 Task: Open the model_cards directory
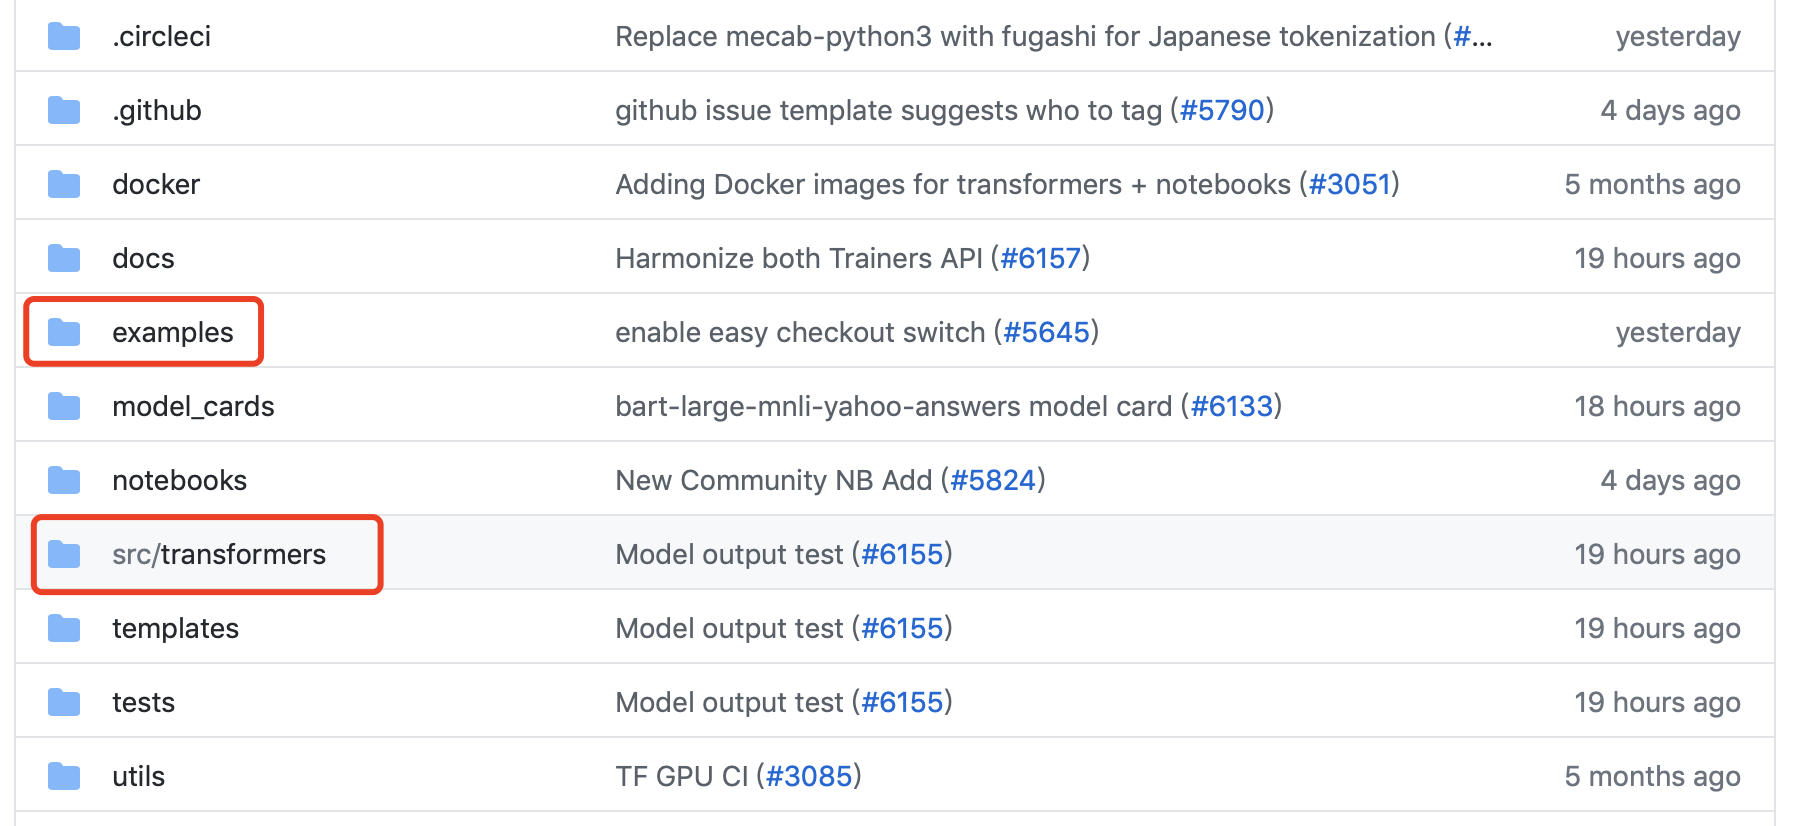[x=193, y=407]
